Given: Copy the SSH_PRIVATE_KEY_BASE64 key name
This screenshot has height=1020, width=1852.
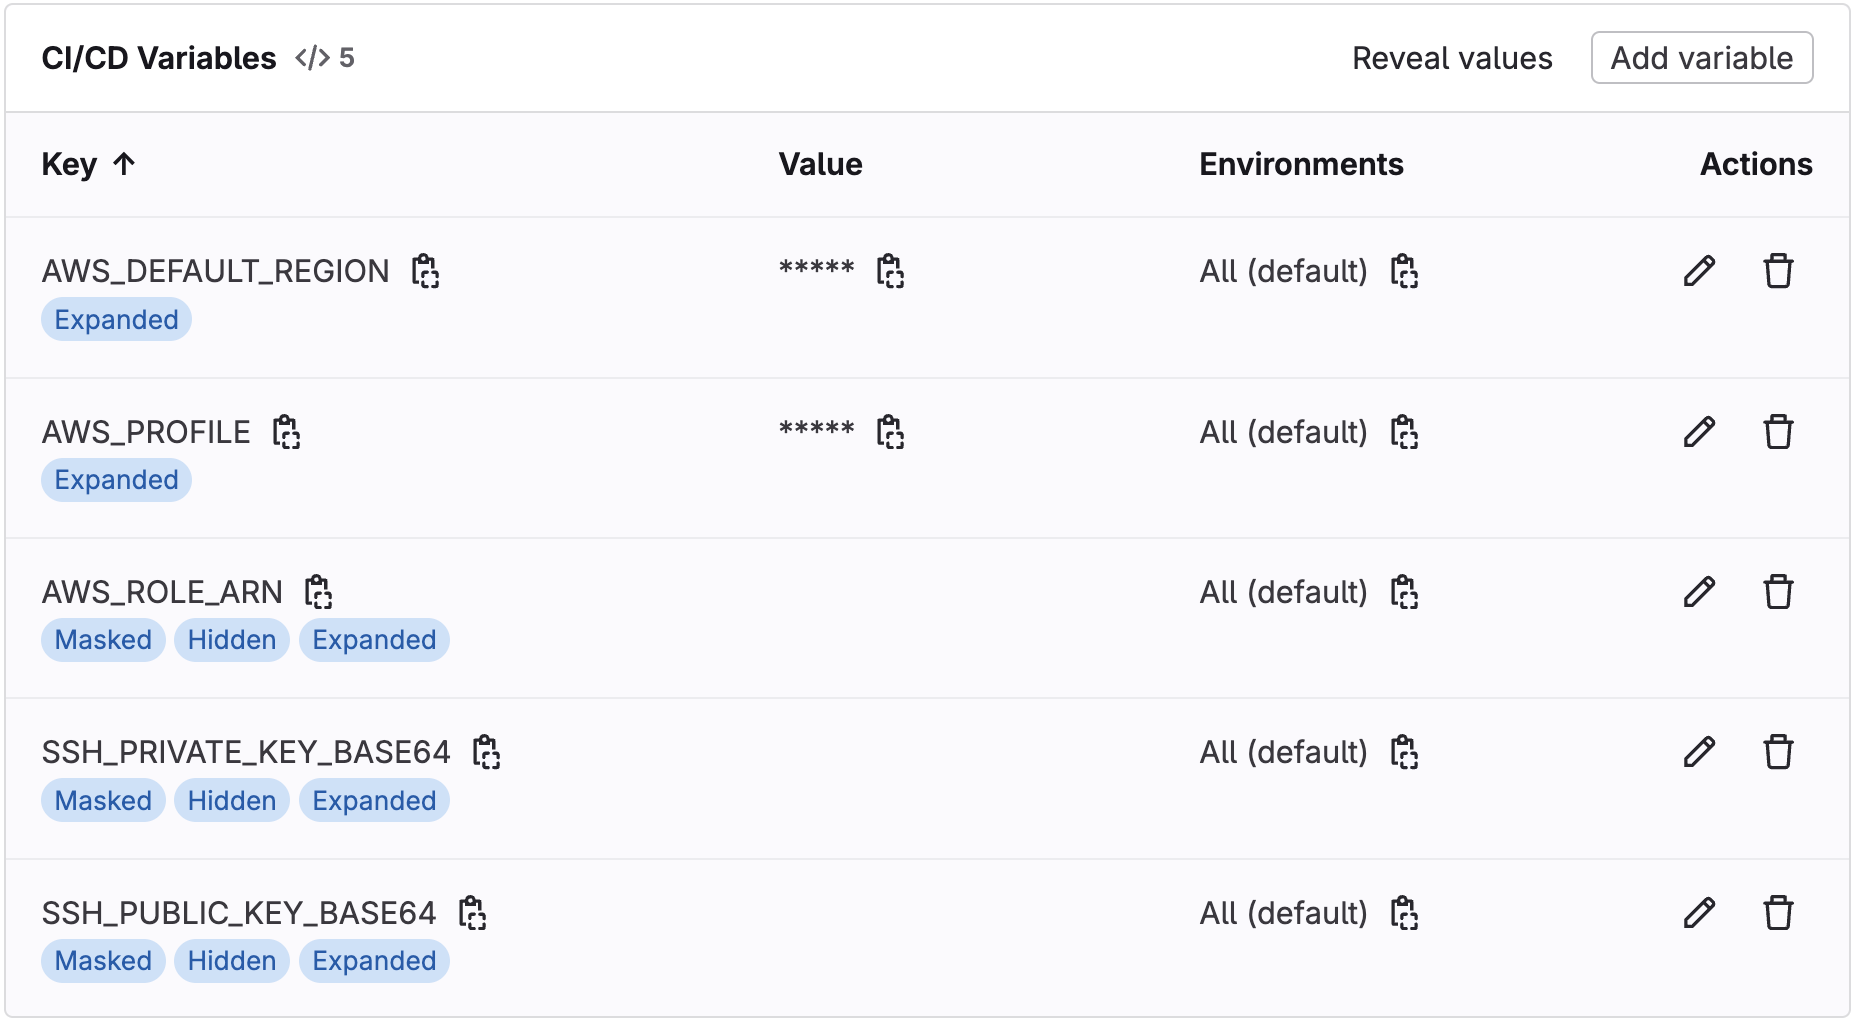Looking at the screenshot, I should pyautogui.click(x=487, y=752).
